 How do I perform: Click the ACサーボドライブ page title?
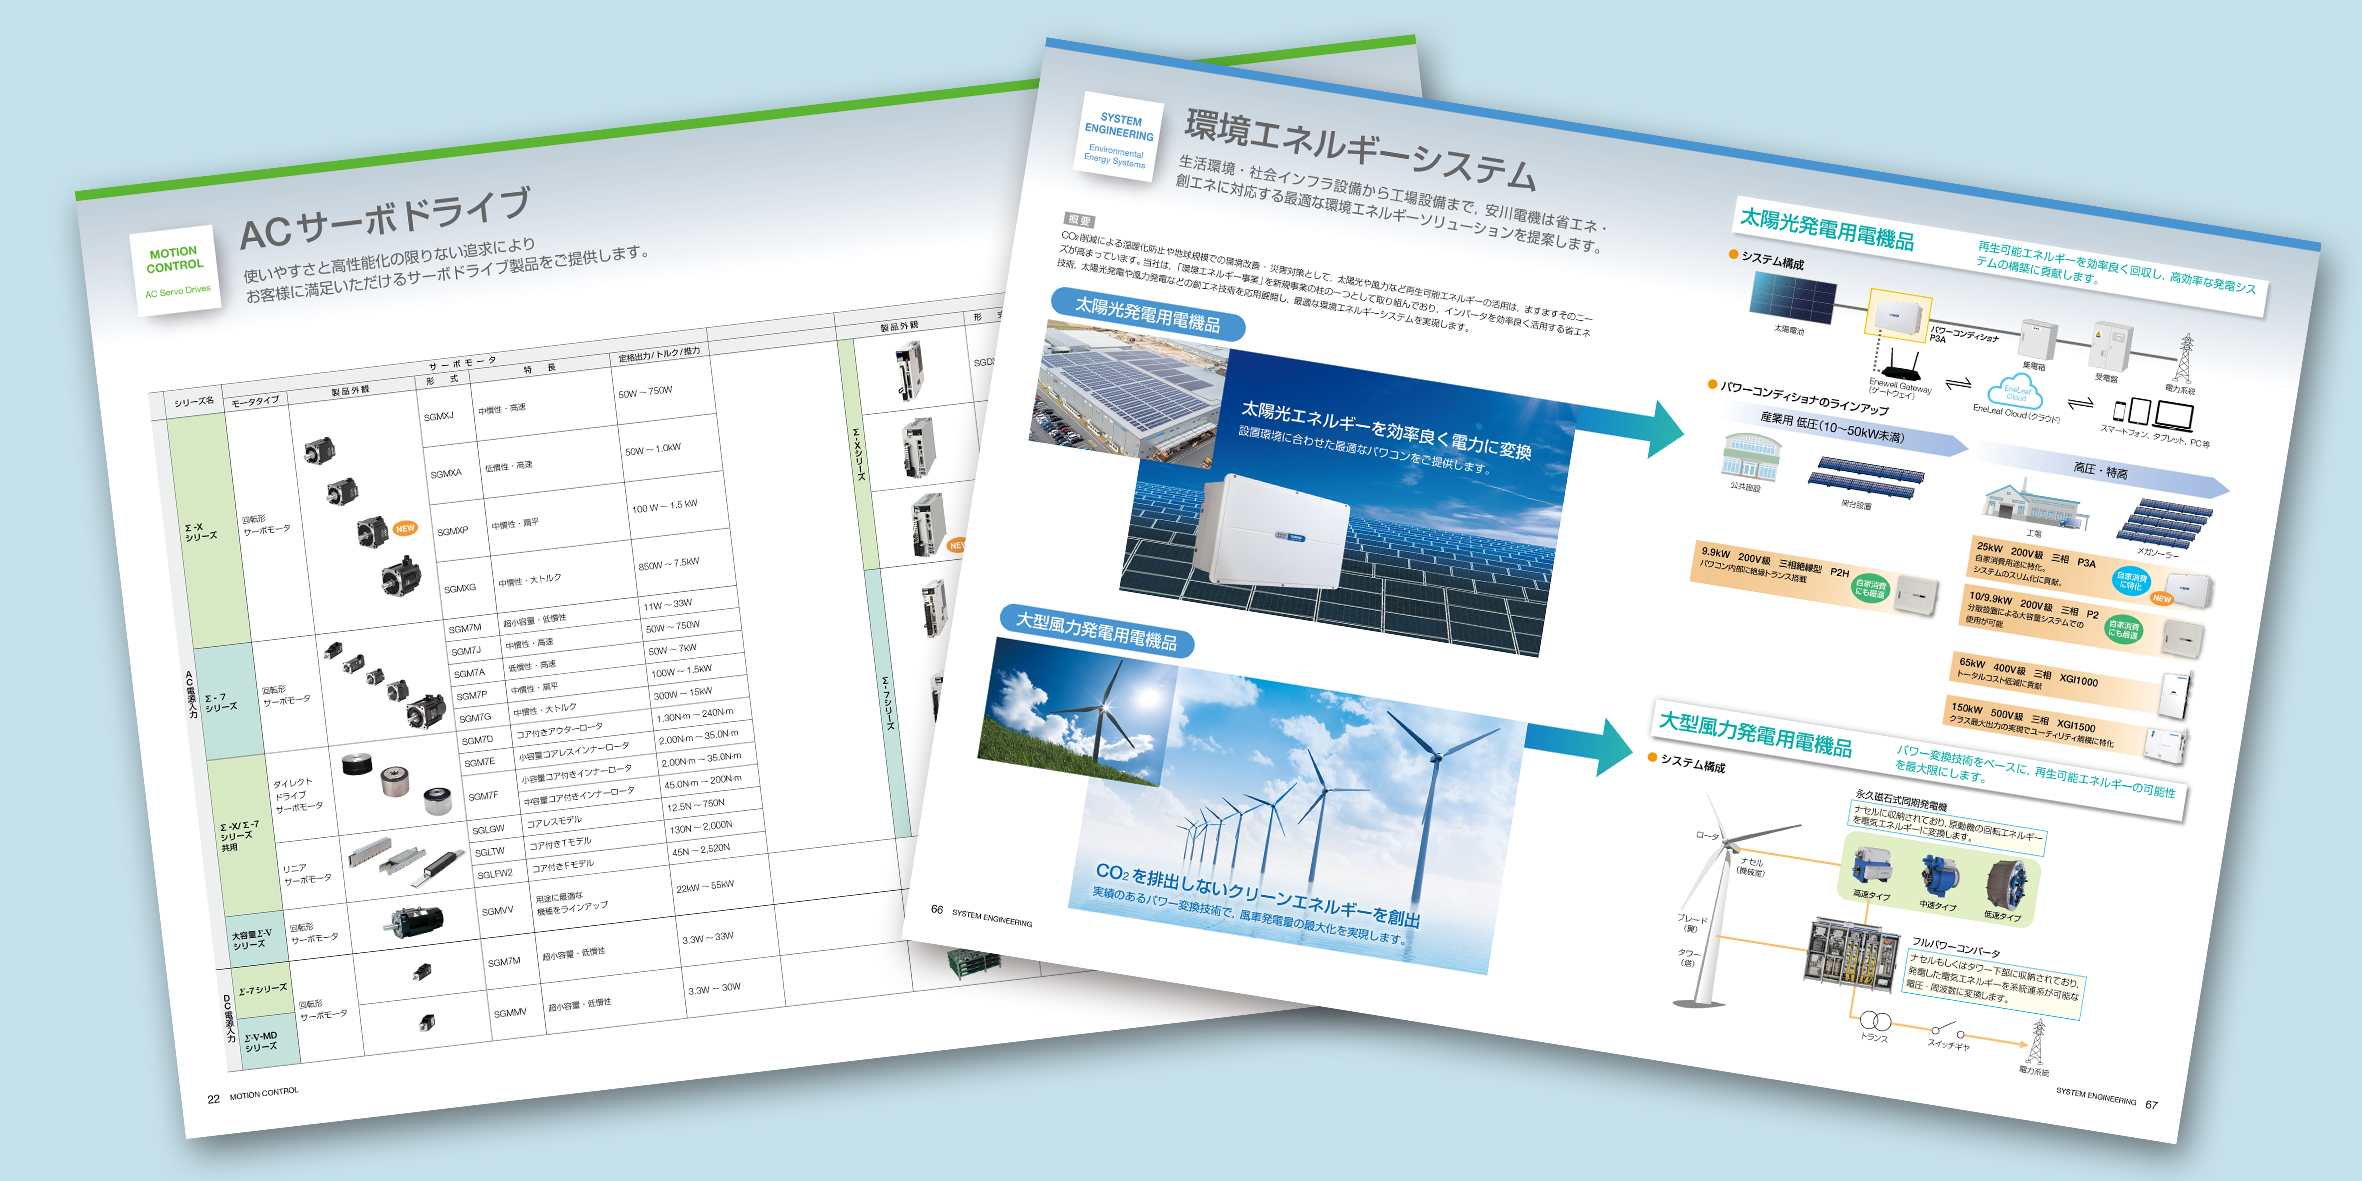(385, 220)
